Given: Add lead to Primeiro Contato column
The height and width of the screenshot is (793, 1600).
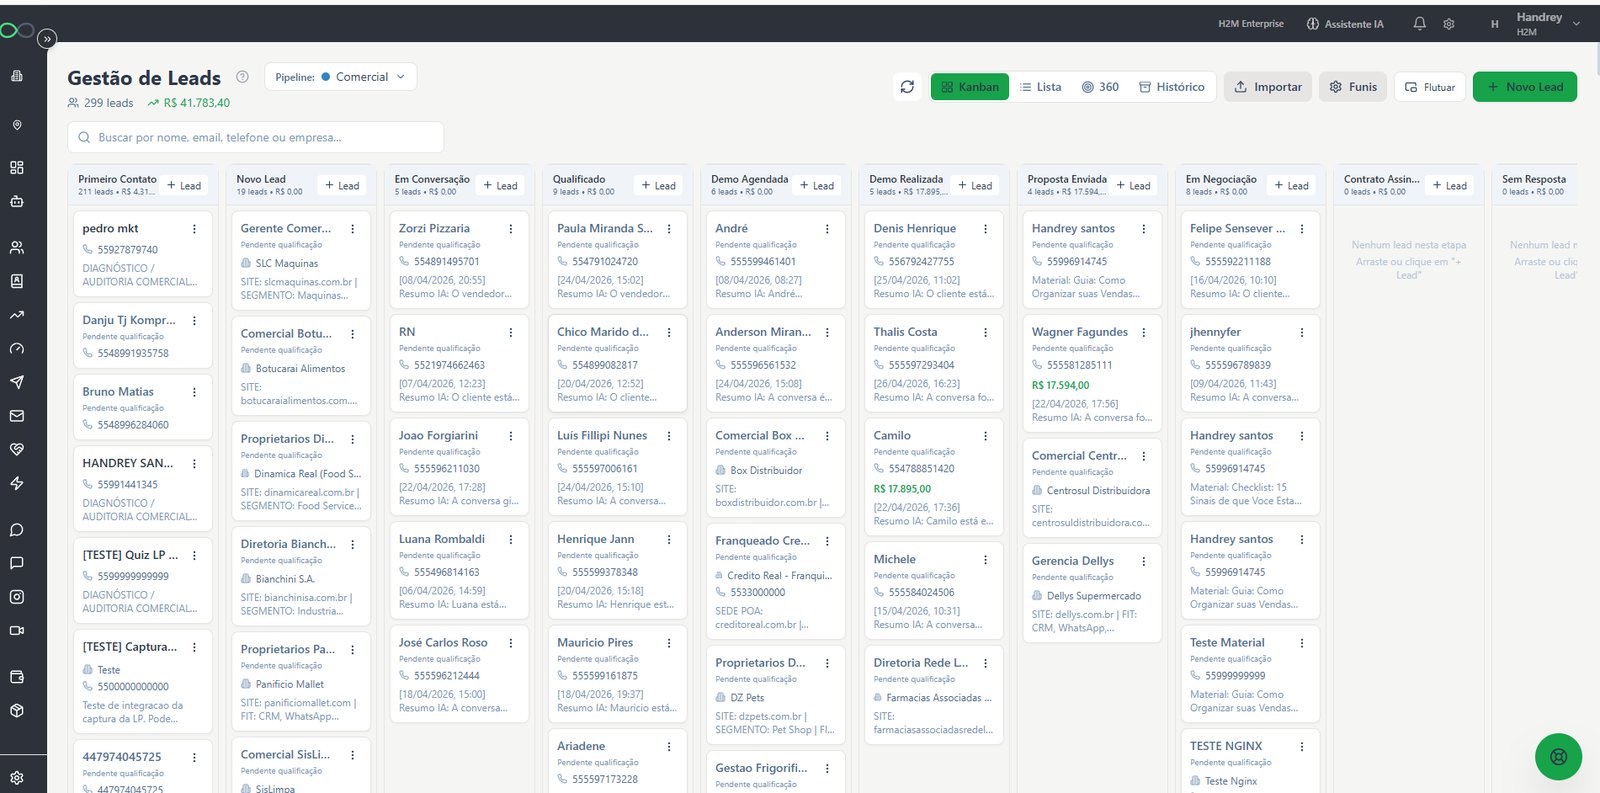Looking at the screenshot, I should pos(184,185).
